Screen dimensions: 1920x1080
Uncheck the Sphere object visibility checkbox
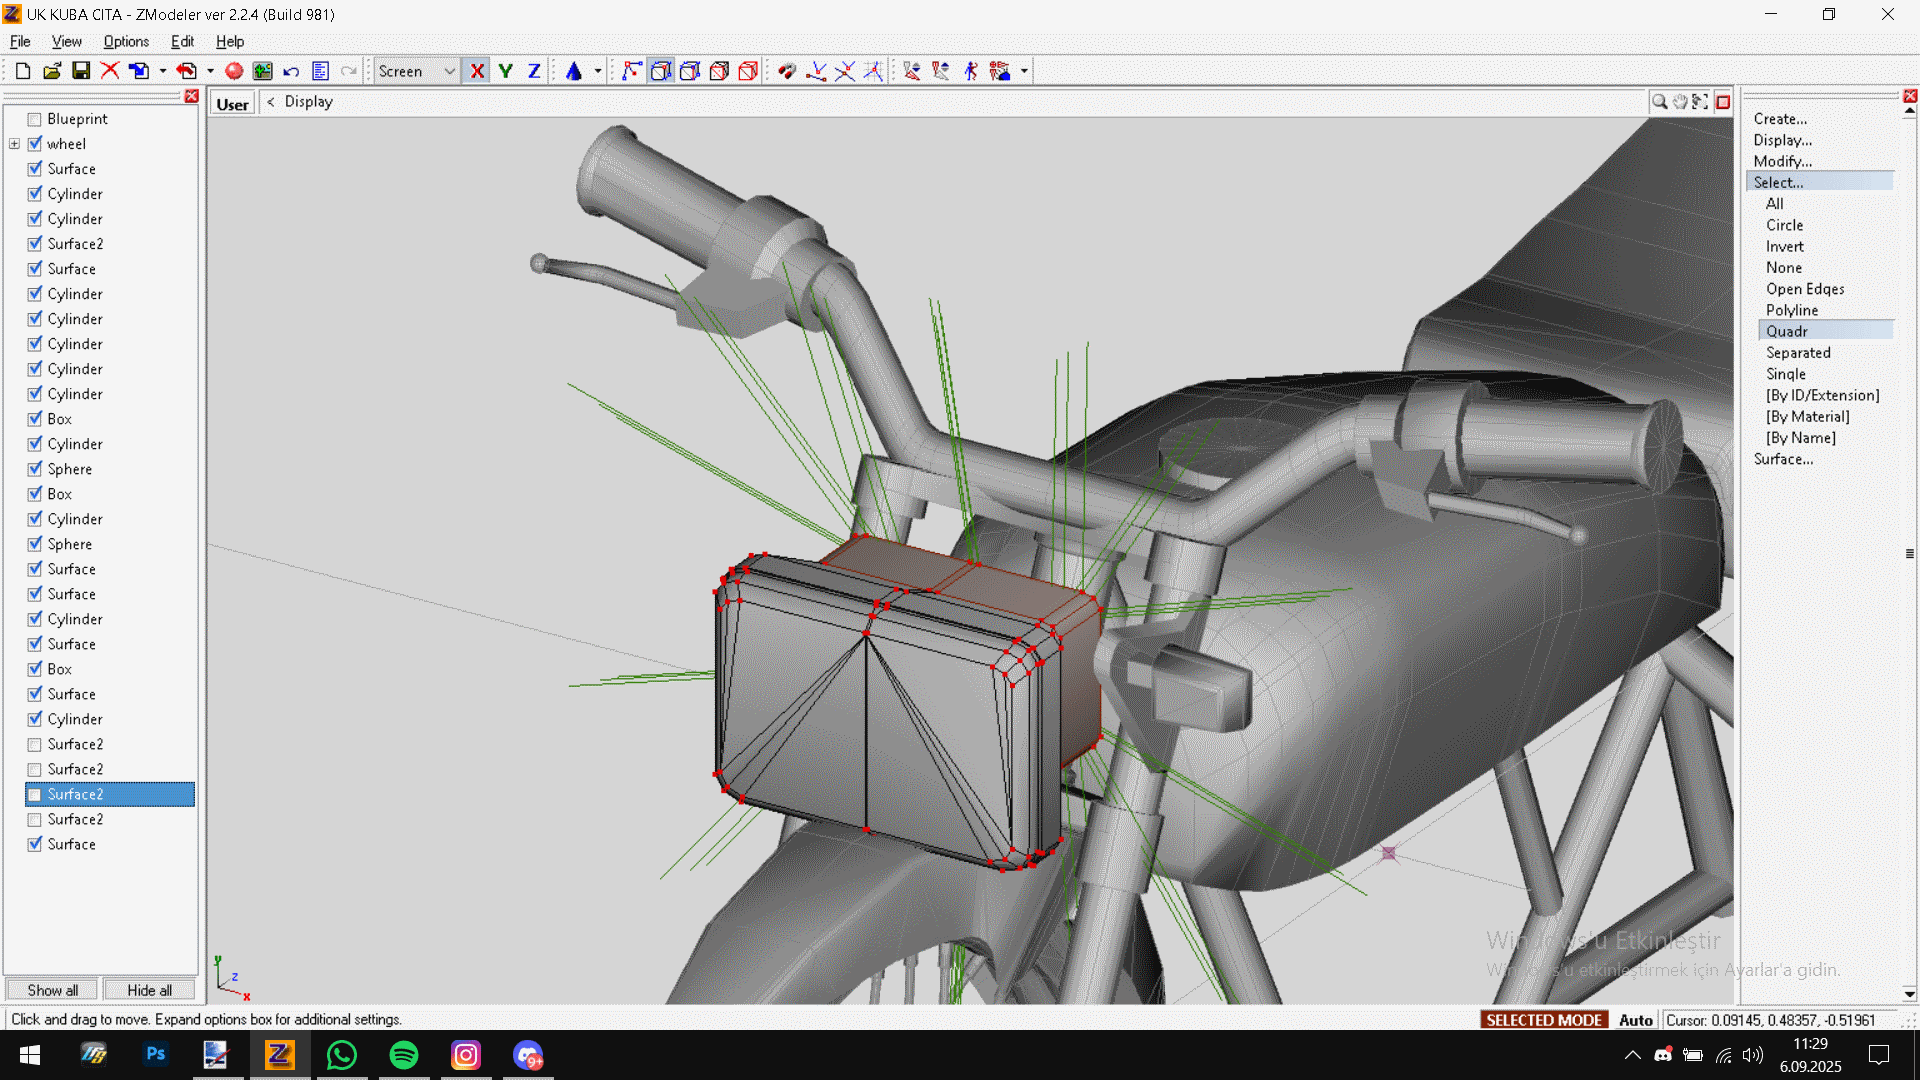click(x=35, y=469)
